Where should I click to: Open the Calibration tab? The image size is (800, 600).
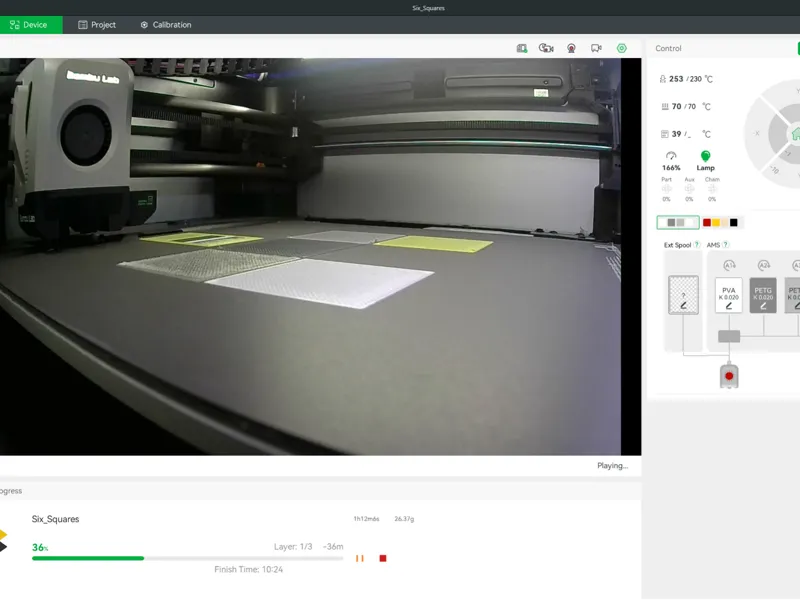(166, 24)
